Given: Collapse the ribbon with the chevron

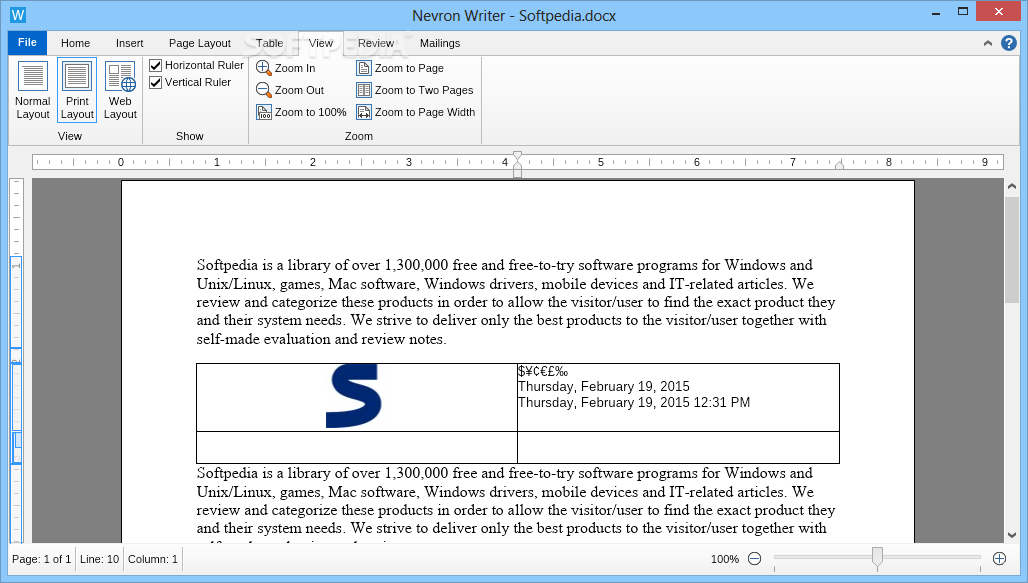Looking at the screenshot, I should pos(987,43).
